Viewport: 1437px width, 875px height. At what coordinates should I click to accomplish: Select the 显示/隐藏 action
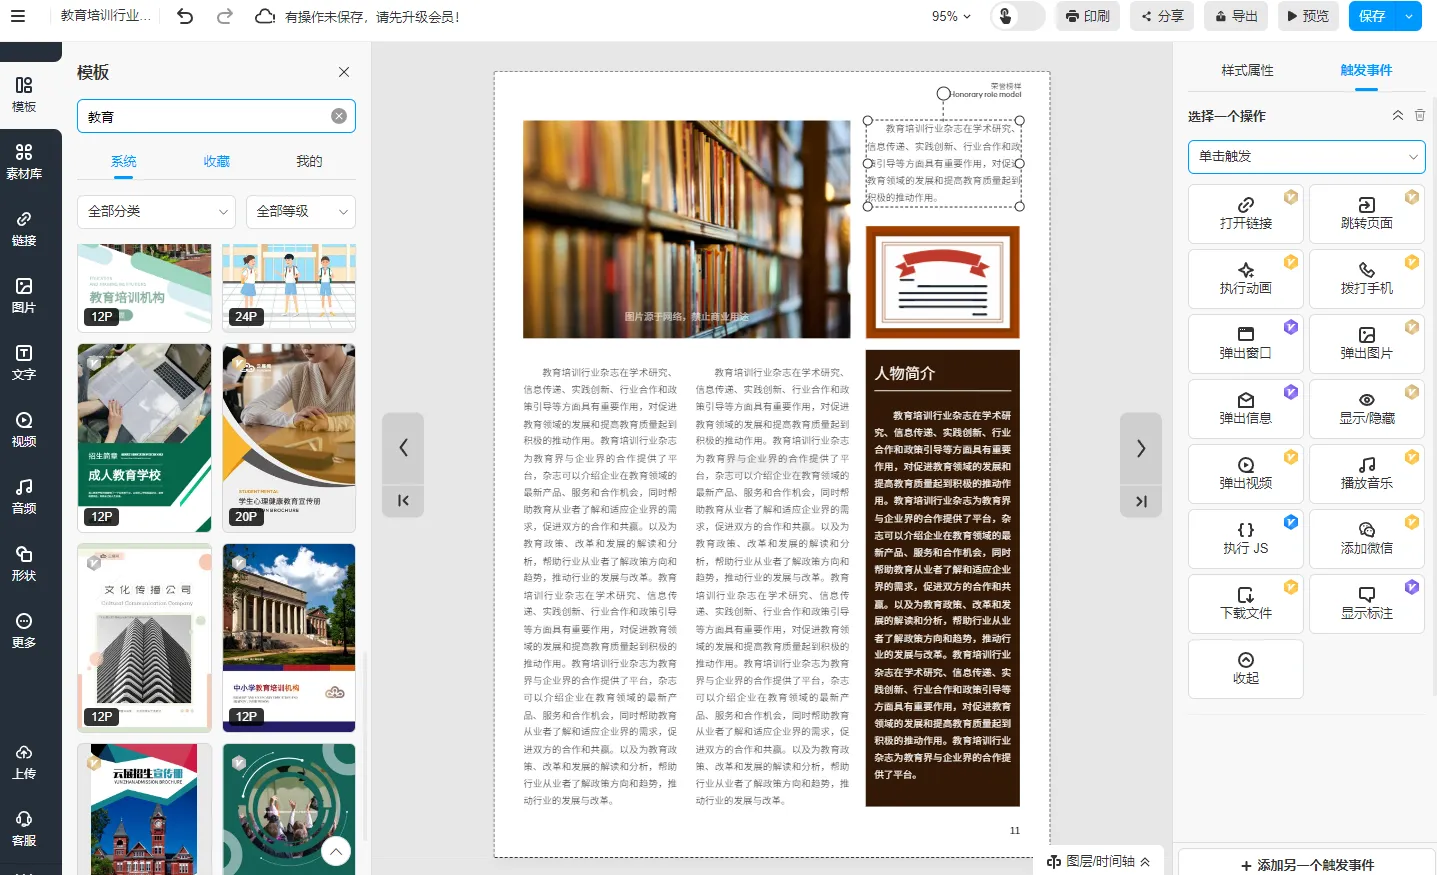pyautogui.click(x=1367, y=409)
